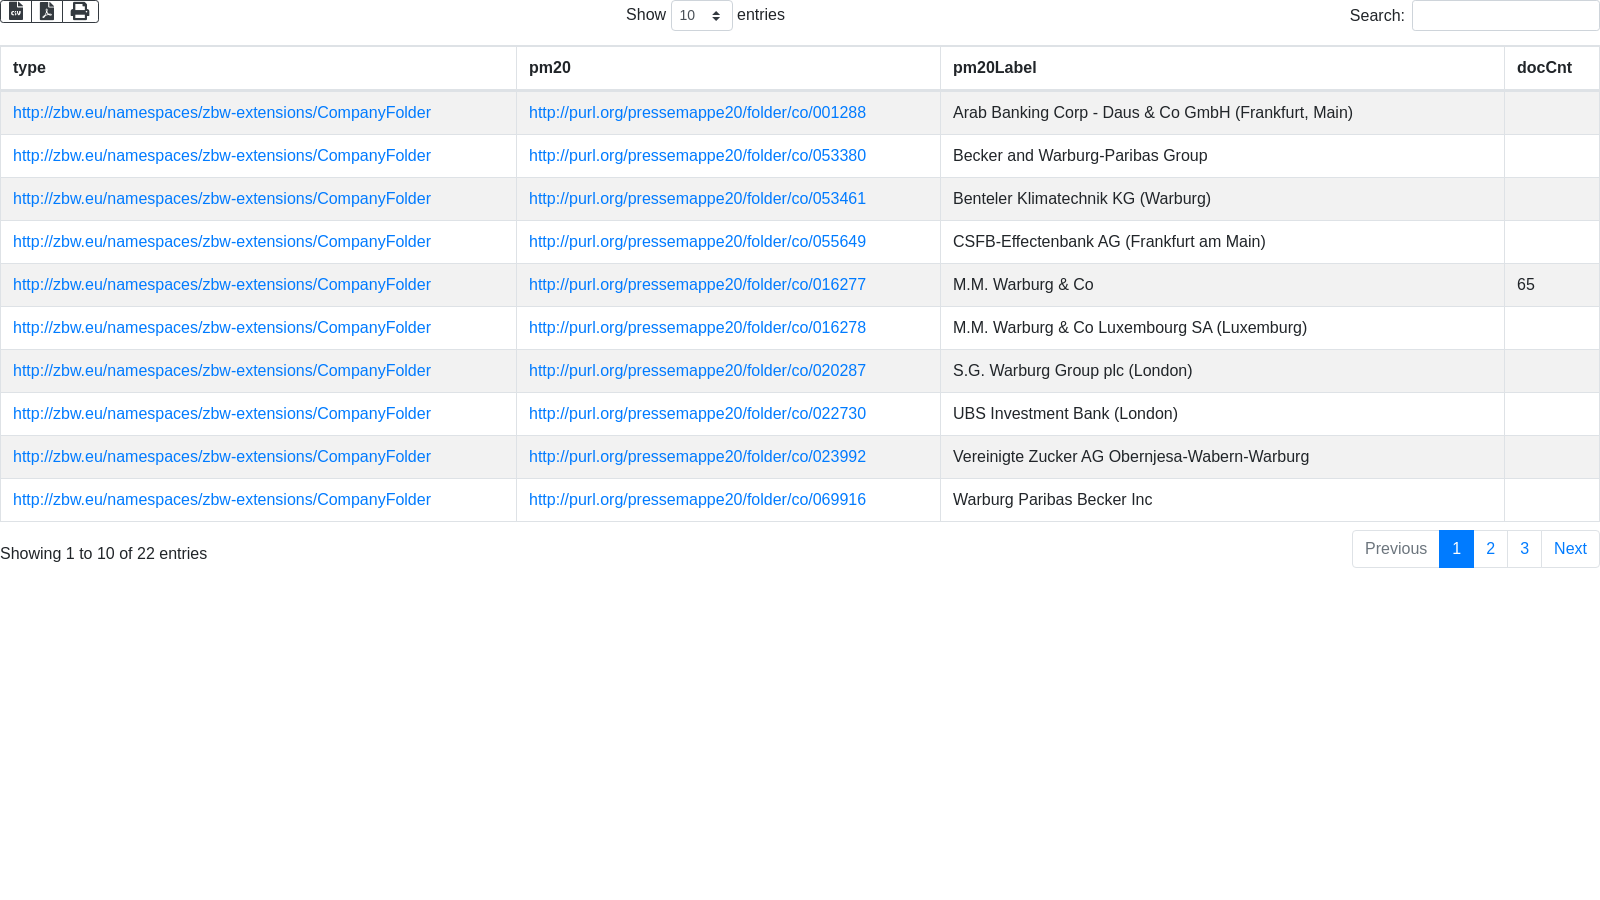The width and height of the screenshot is (1600, 900).
Task: Click the print table icon
Action: point(80,11)
